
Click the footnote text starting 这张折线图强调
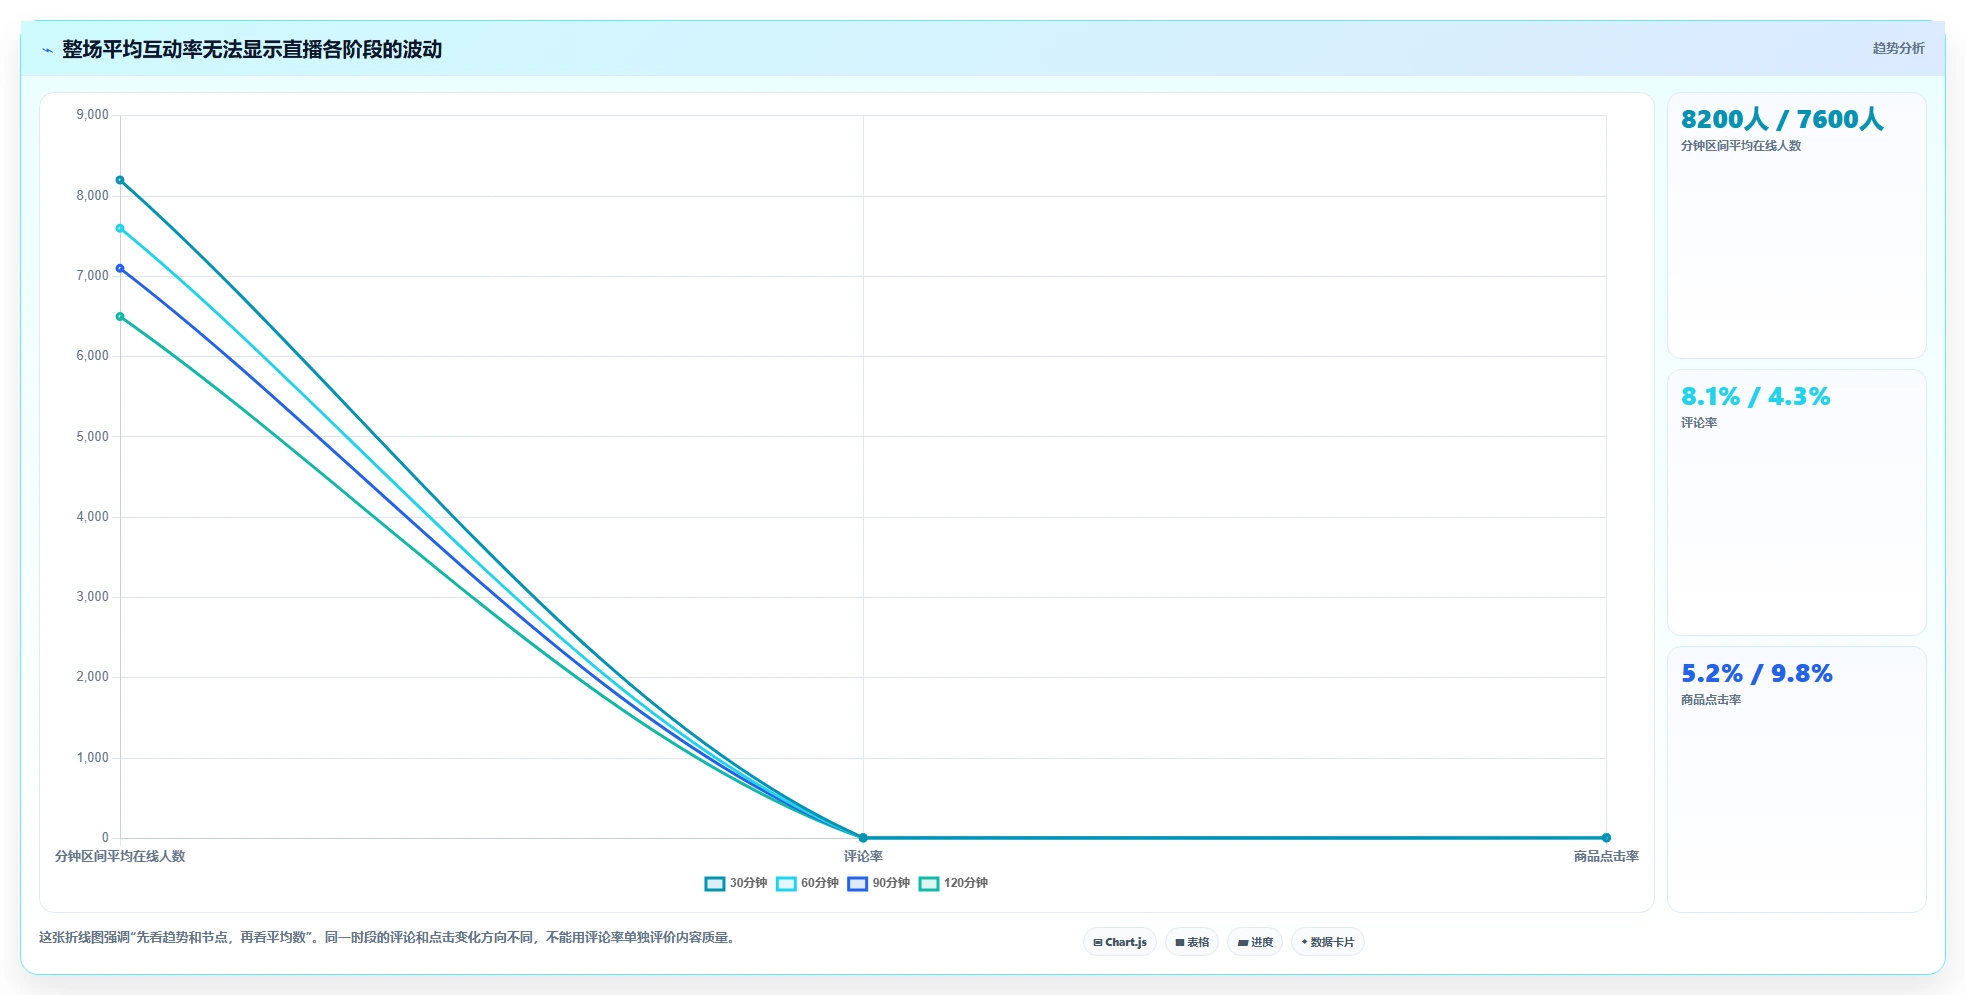coord(389,938)
